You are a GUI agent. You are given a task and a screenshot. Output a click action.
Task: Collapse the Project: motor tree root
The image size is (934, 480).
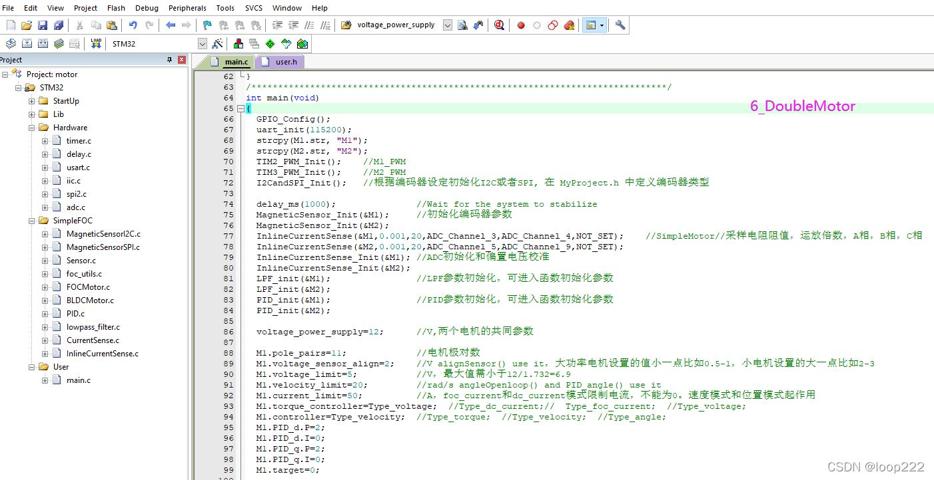[5, 74]
